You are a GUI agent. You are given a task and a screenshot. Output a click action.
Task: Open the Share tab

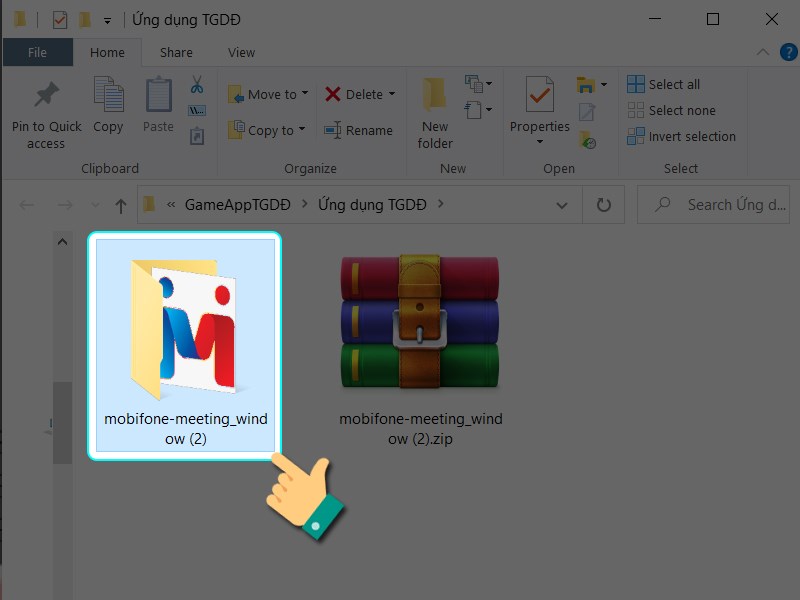coord(176,52)
